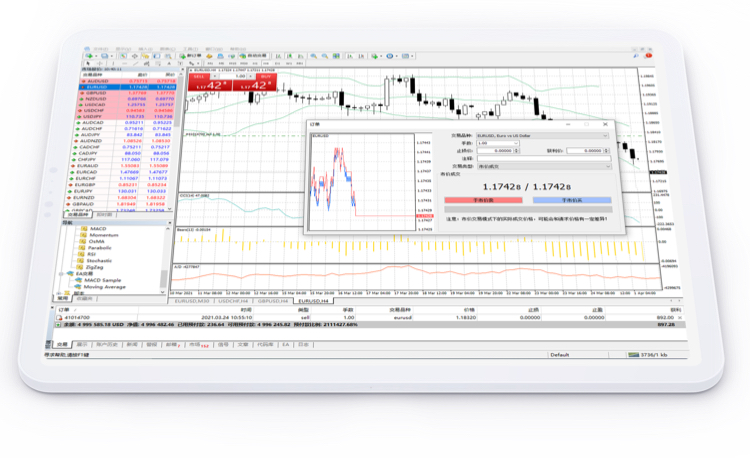Switch timeframe to M1

click(x=210, y=64)
